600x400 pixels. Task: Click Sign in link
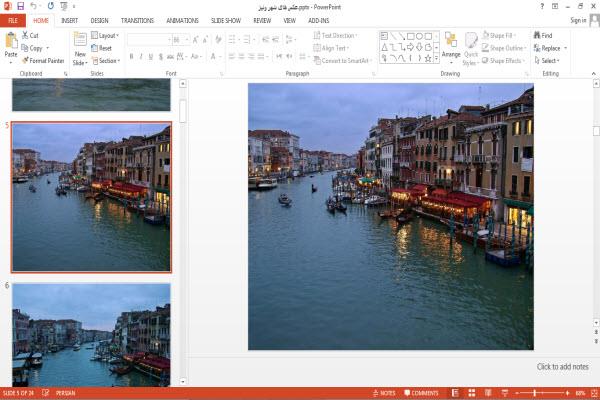coord(578,20)
